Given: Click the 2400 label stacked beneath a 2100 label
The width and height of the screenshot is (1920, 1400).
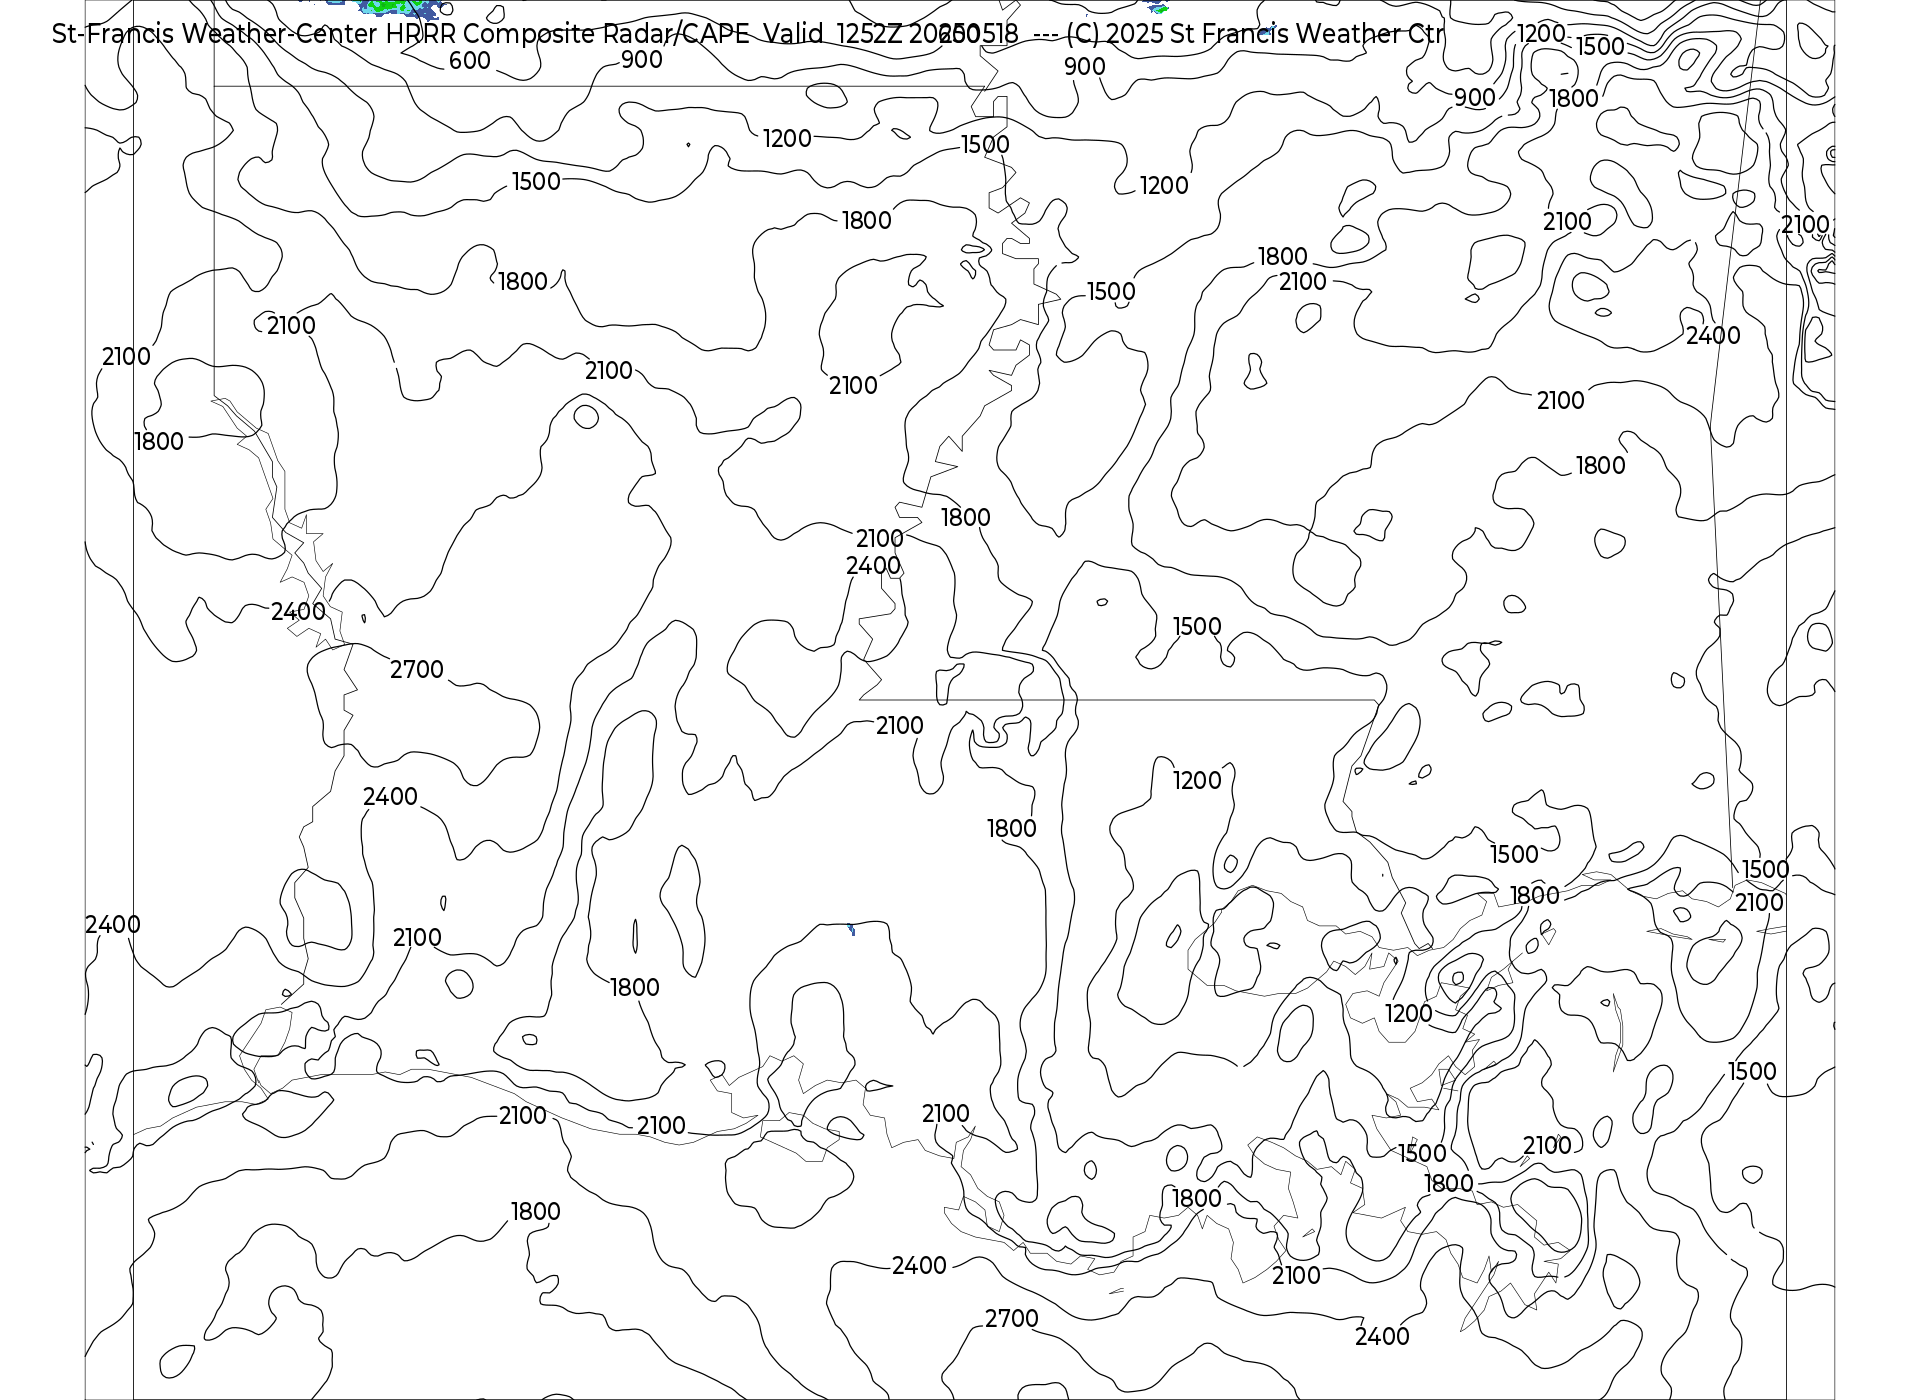Looking at the screenshot, I should 874,566.
